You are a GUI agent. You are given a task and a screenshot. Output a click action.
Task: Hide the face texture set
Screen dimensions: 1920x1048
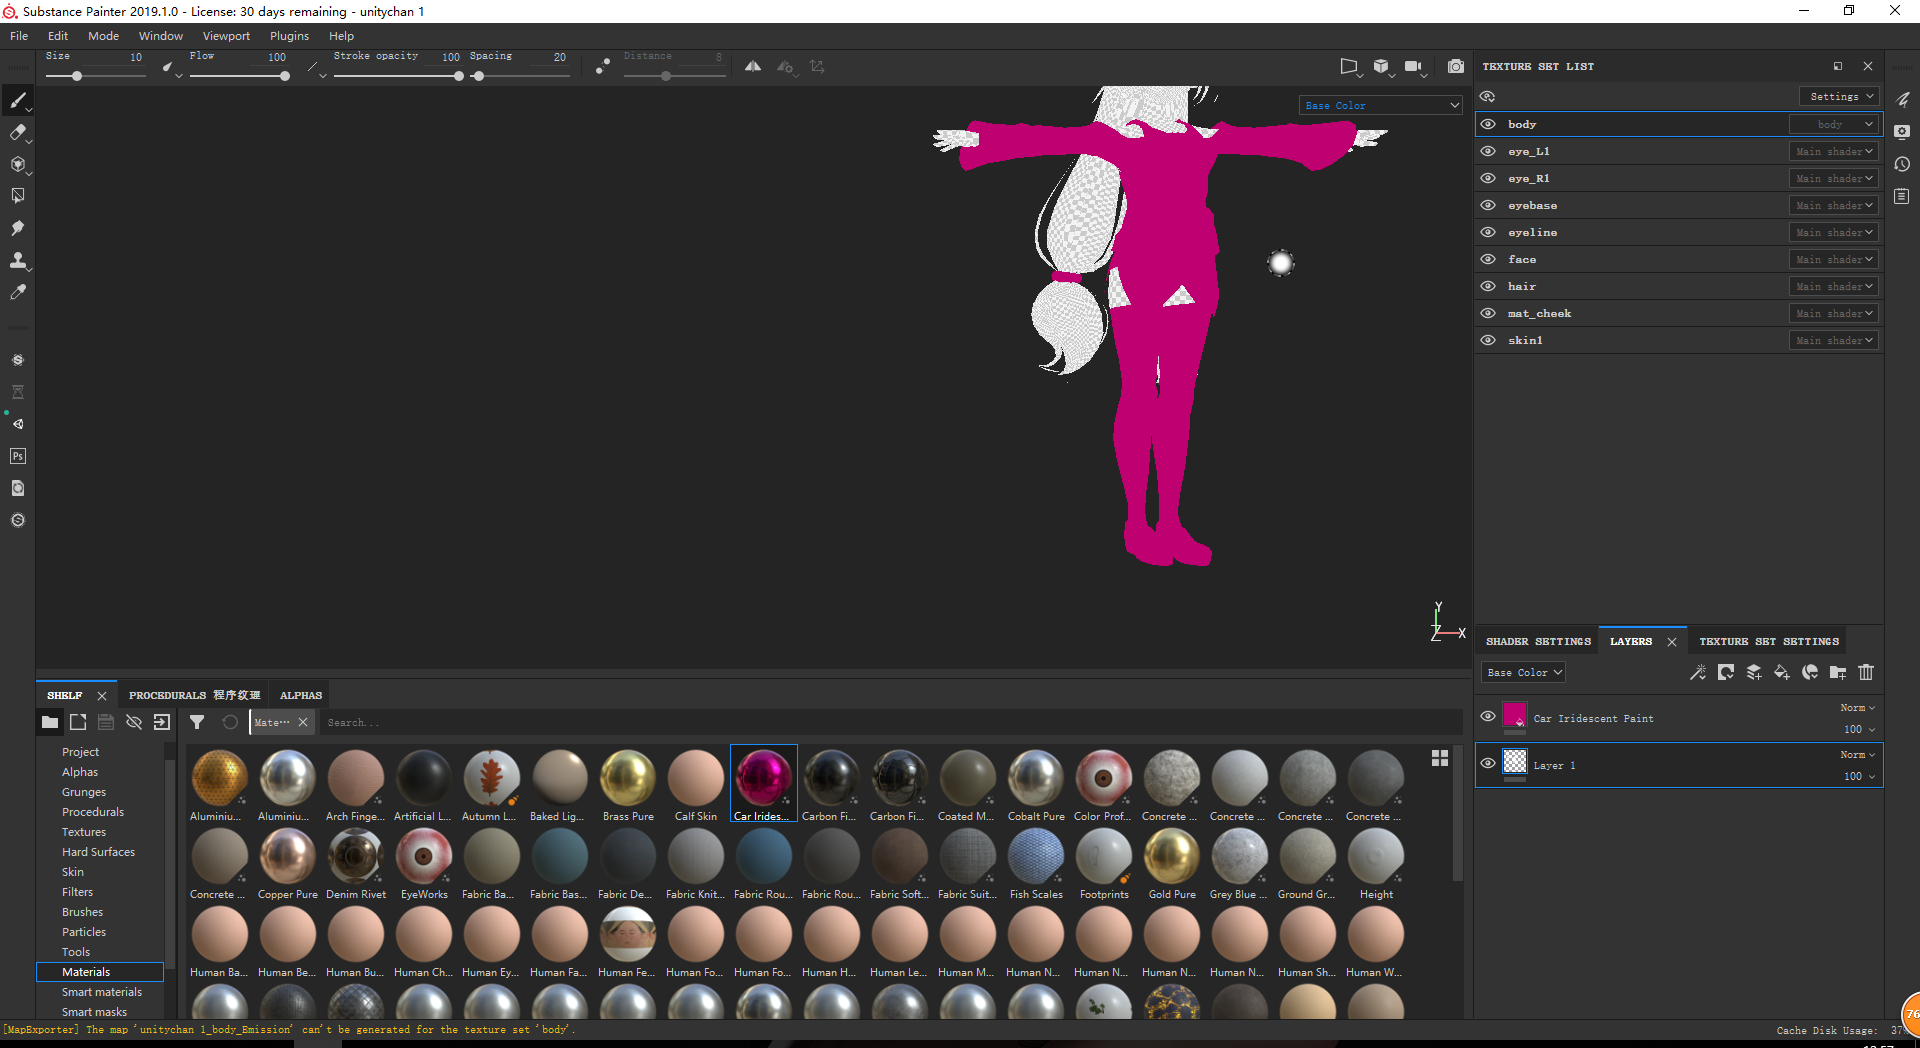coord(1488,259)
